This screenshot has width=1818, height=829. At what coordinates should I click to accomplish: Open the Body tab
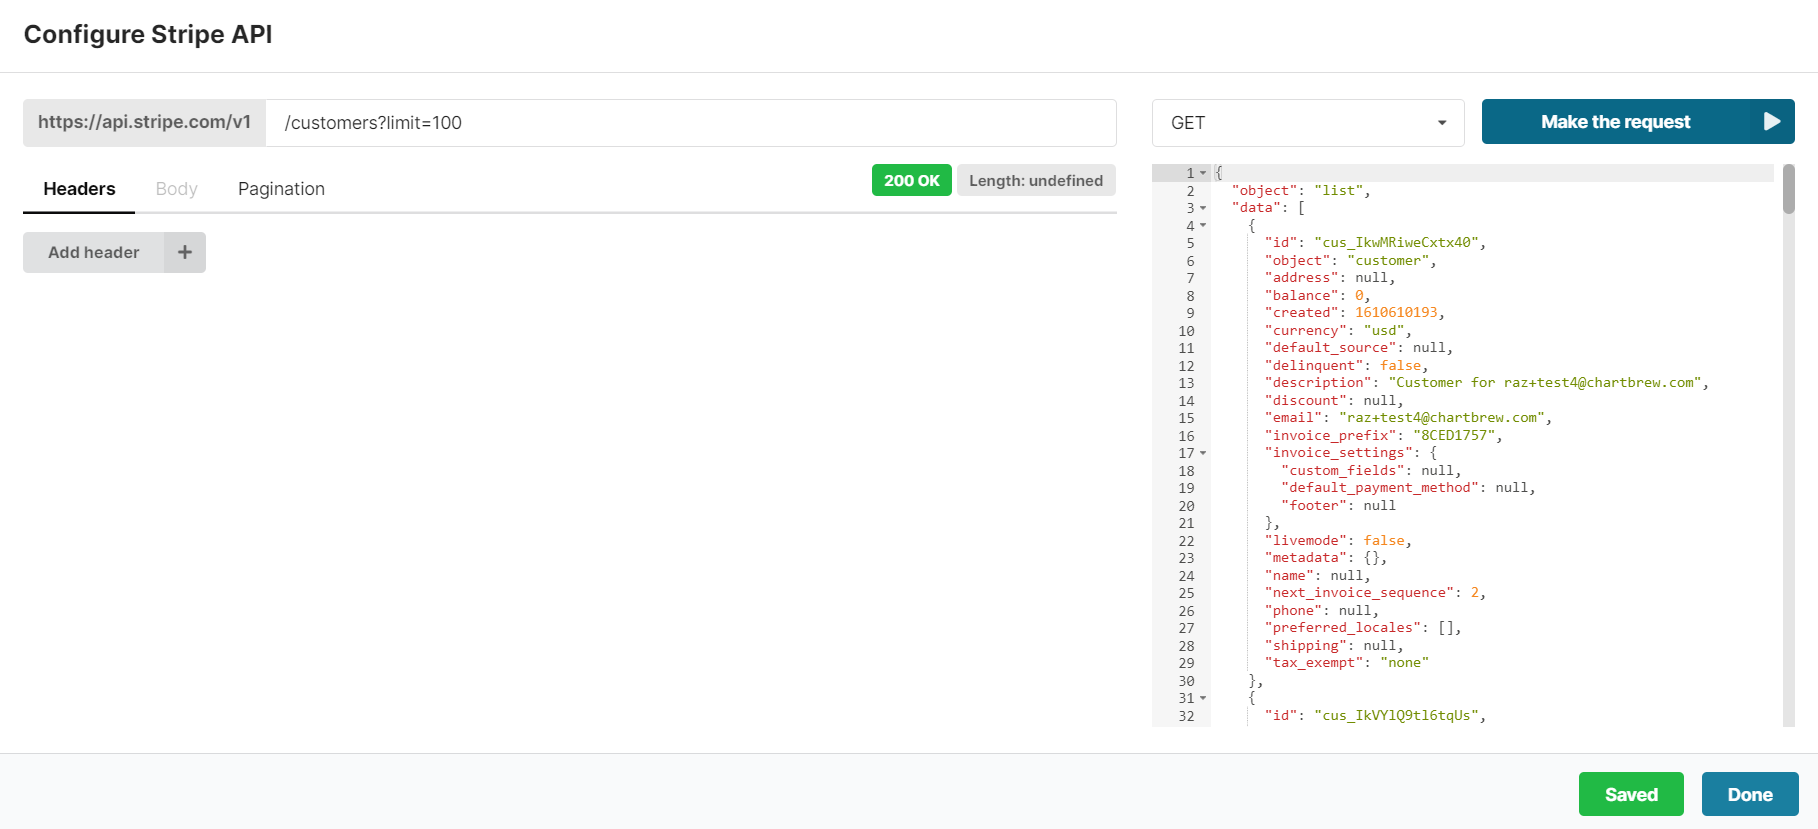coord(176,189)
